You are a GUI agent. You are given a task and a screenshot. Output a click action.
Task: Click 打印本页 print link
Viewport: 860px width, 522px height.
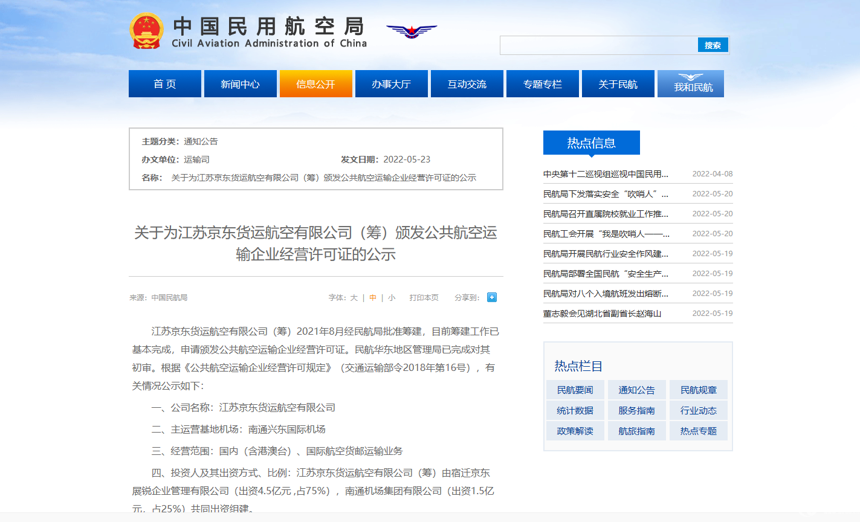click(x=423, y=298)
